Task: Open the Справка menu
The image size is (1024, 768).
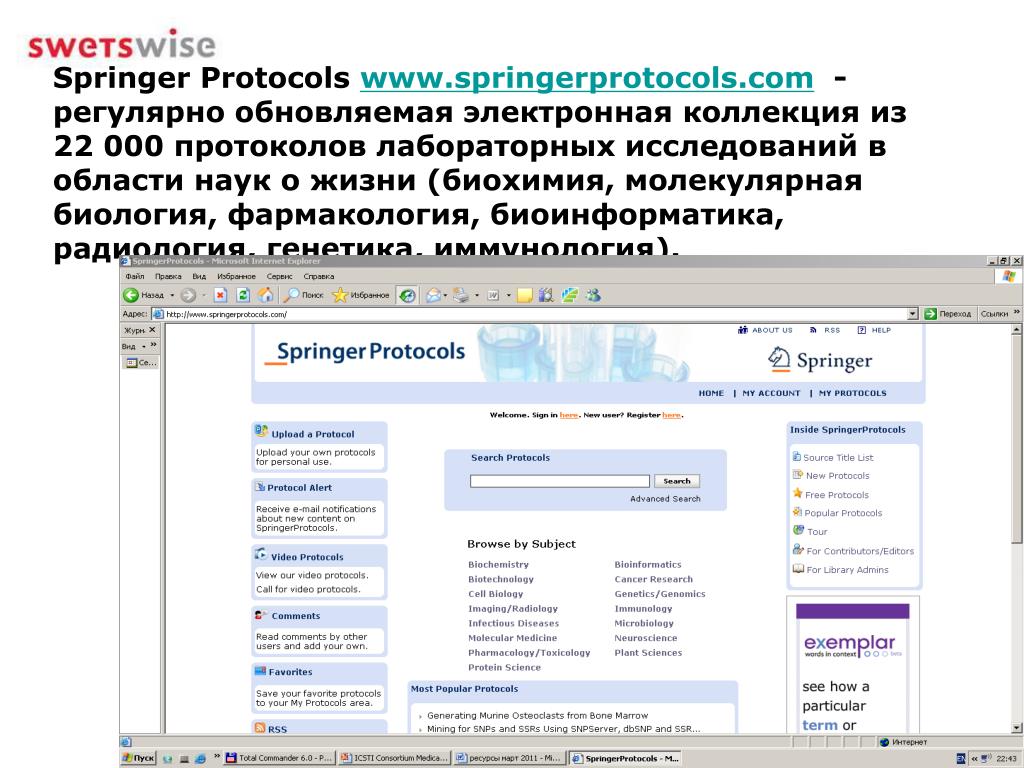Action: pos(319,276)
